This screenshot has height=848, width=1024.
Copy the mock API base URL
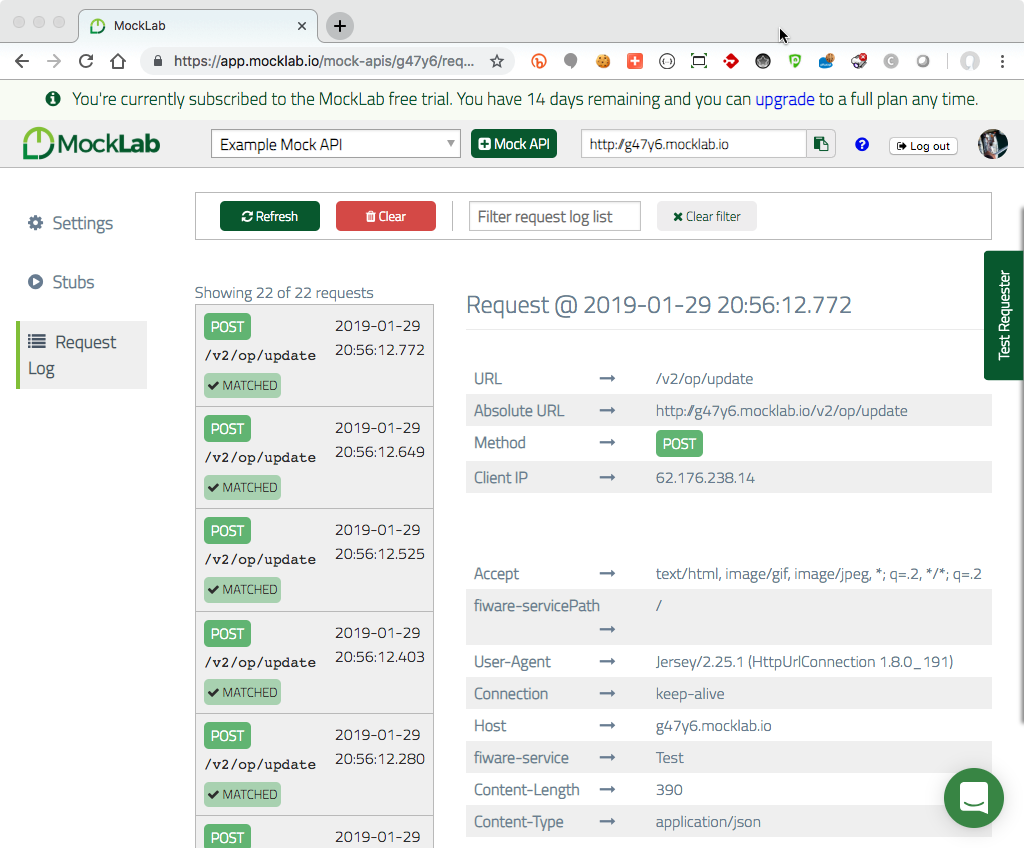point(820,143)
